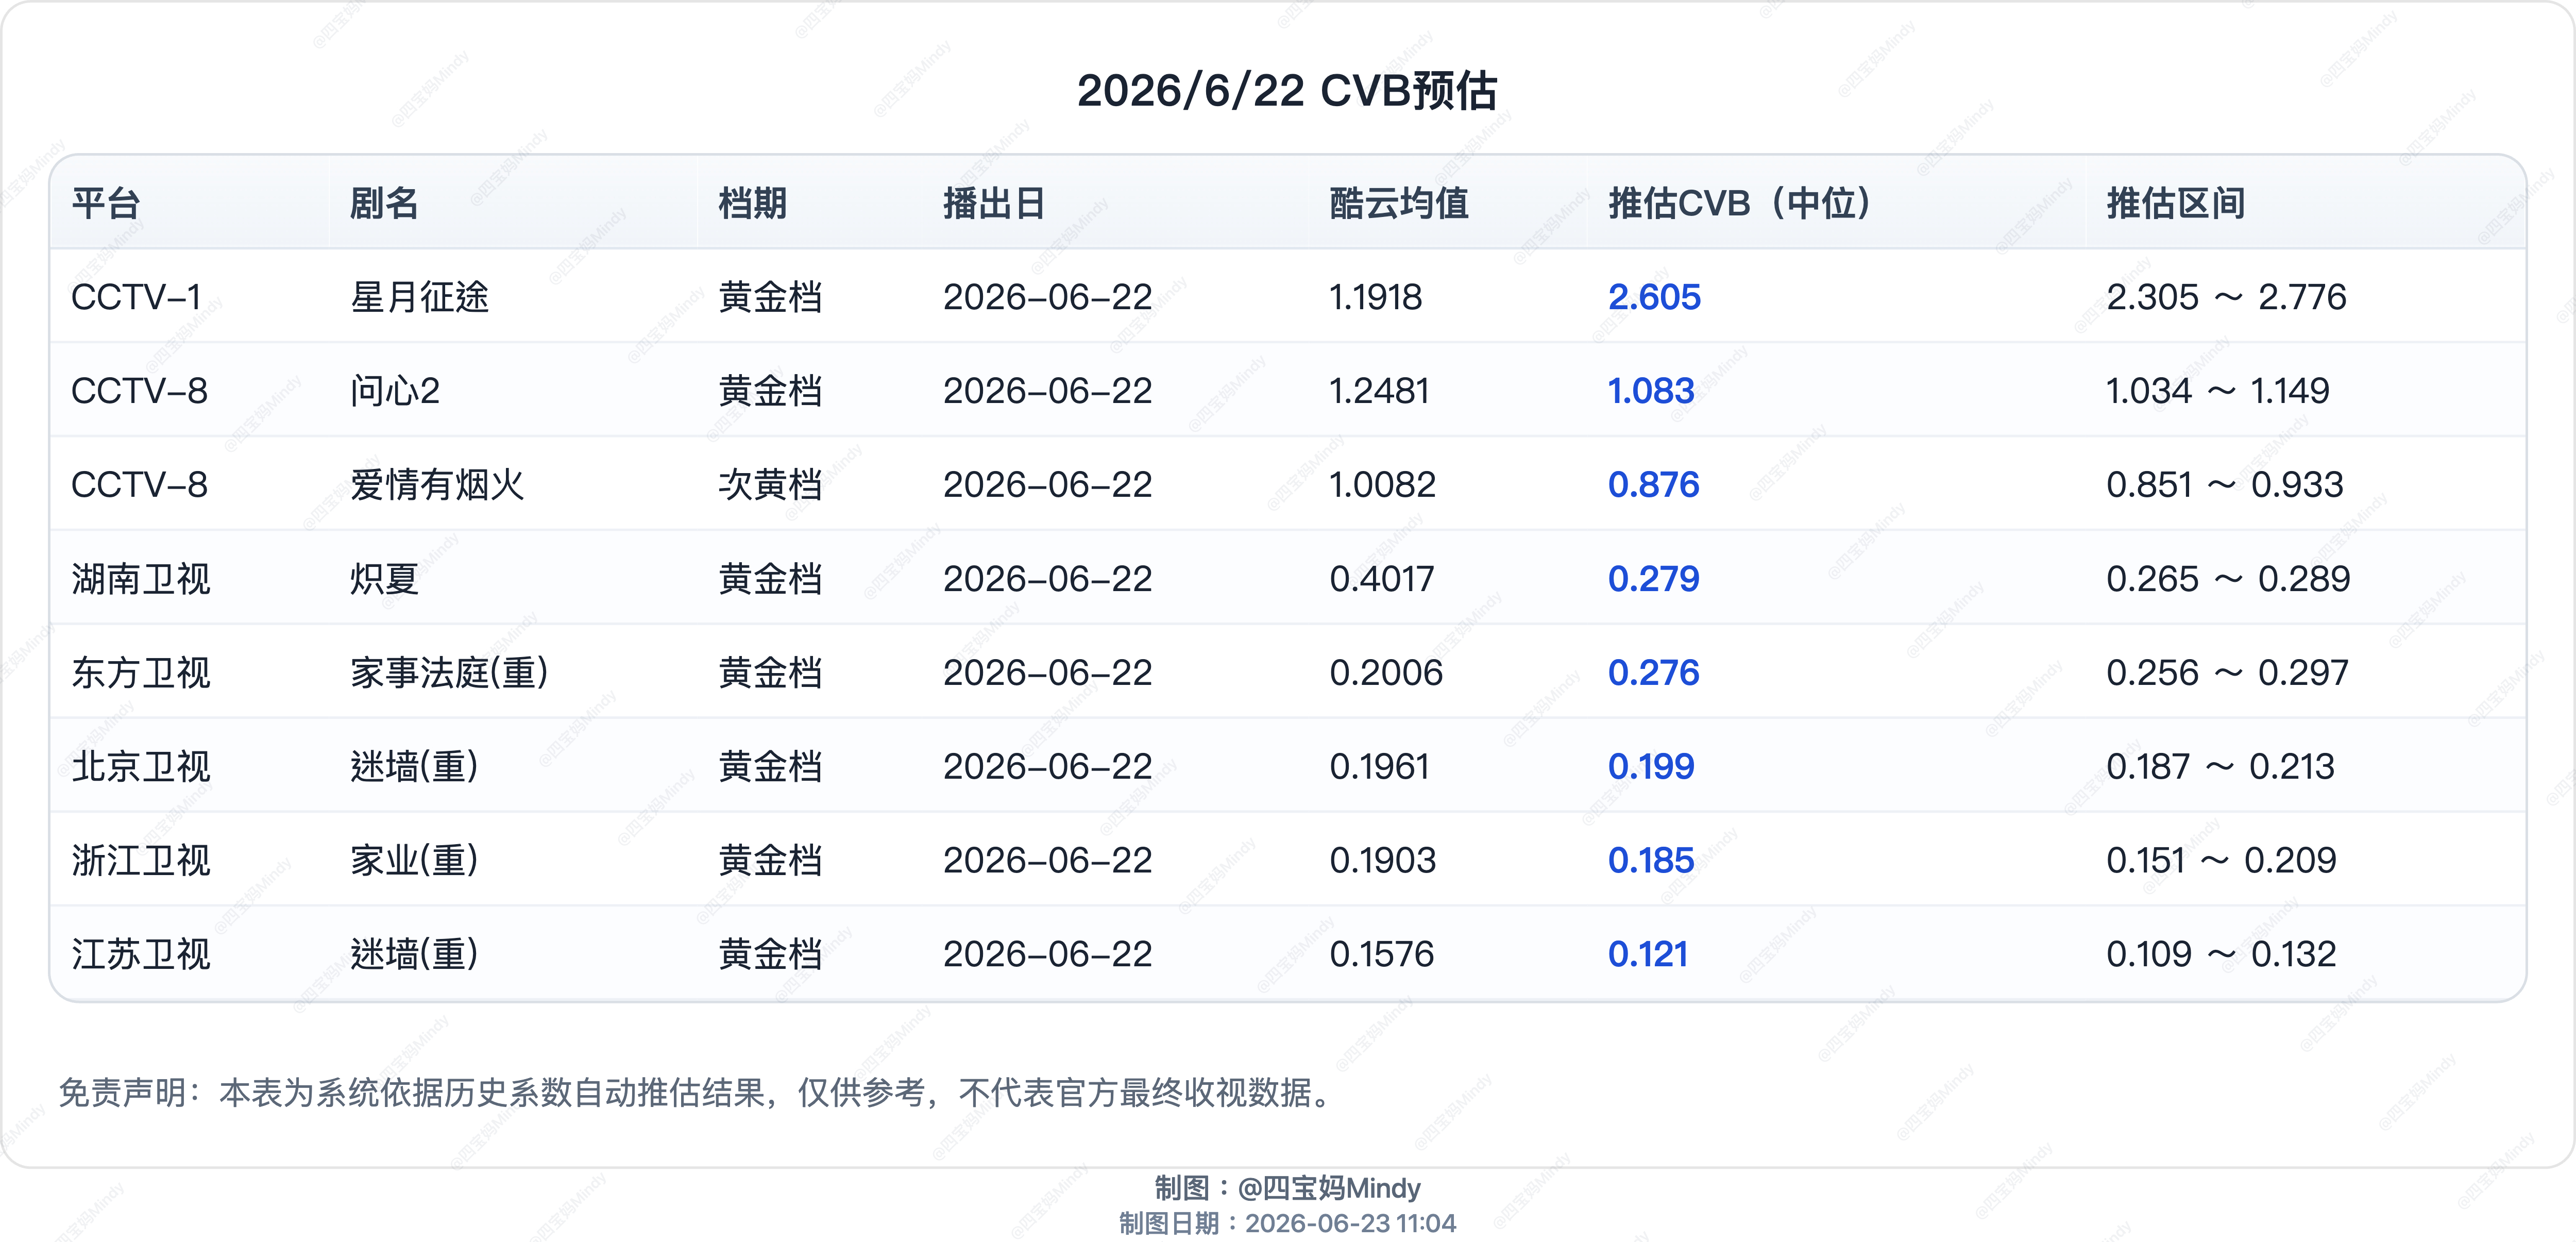Select the '湖南卫视' platform cell
This screenshot has width=2576, height=1242.
(x=141, y=579)
